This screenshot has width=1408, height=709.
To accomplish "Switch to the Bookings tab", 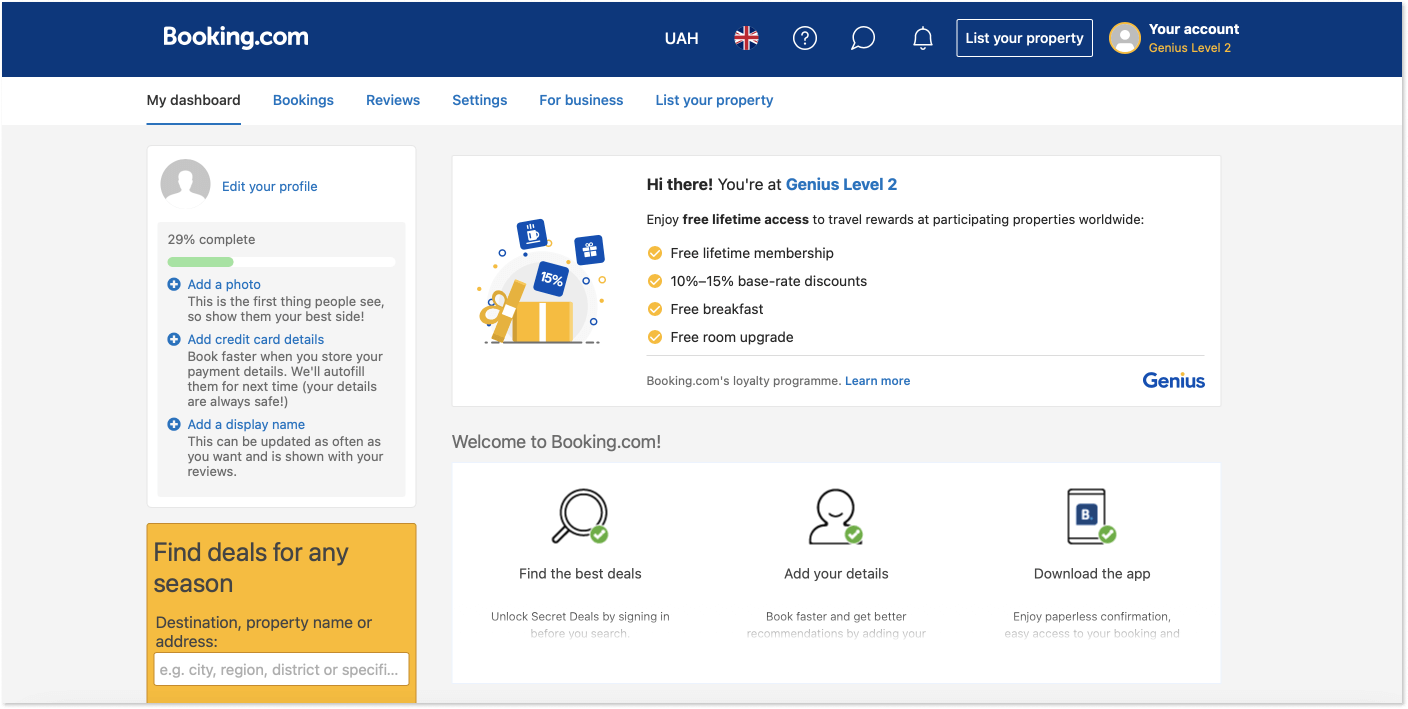I will 303,100.
